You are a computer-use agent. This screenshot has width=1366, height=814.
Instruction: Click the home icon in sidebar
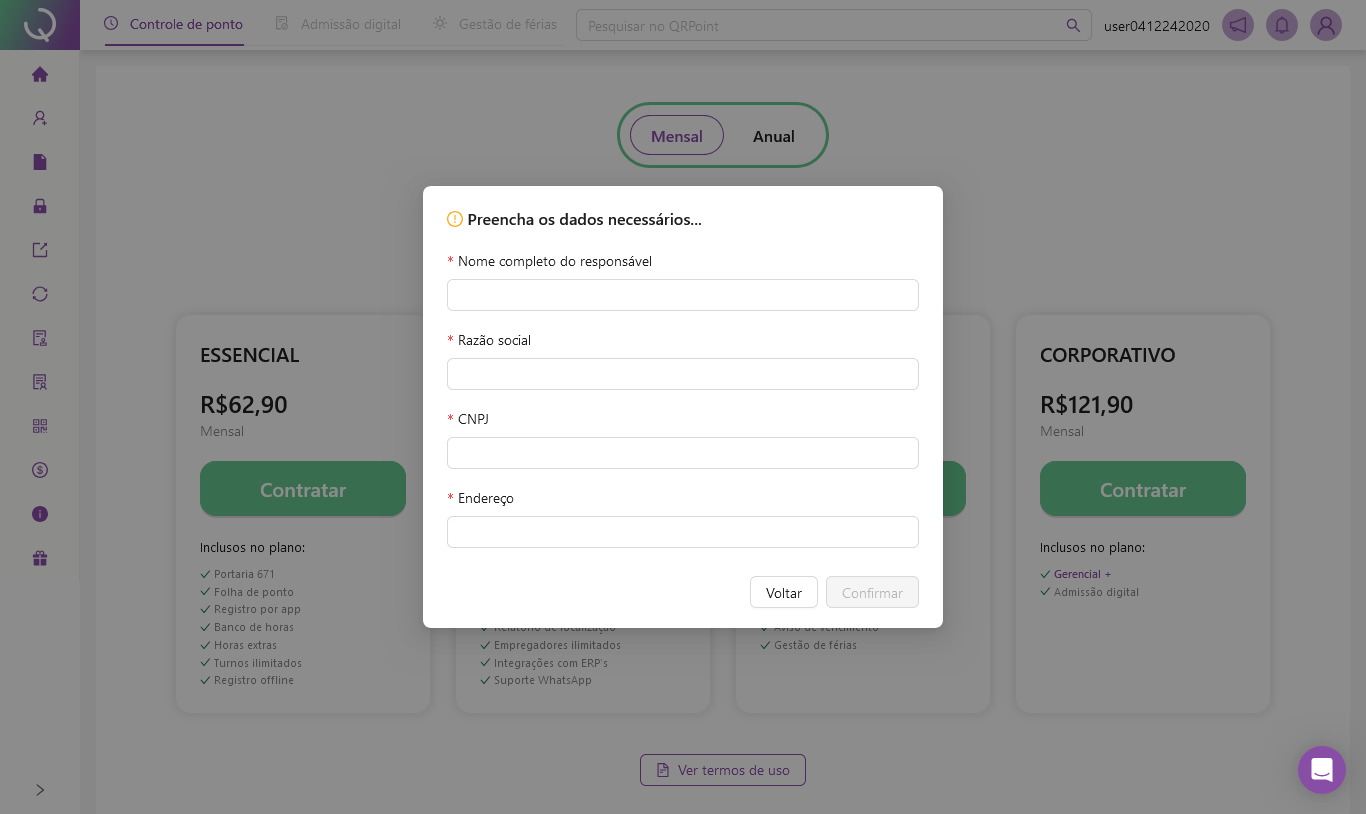coord(40,74)
